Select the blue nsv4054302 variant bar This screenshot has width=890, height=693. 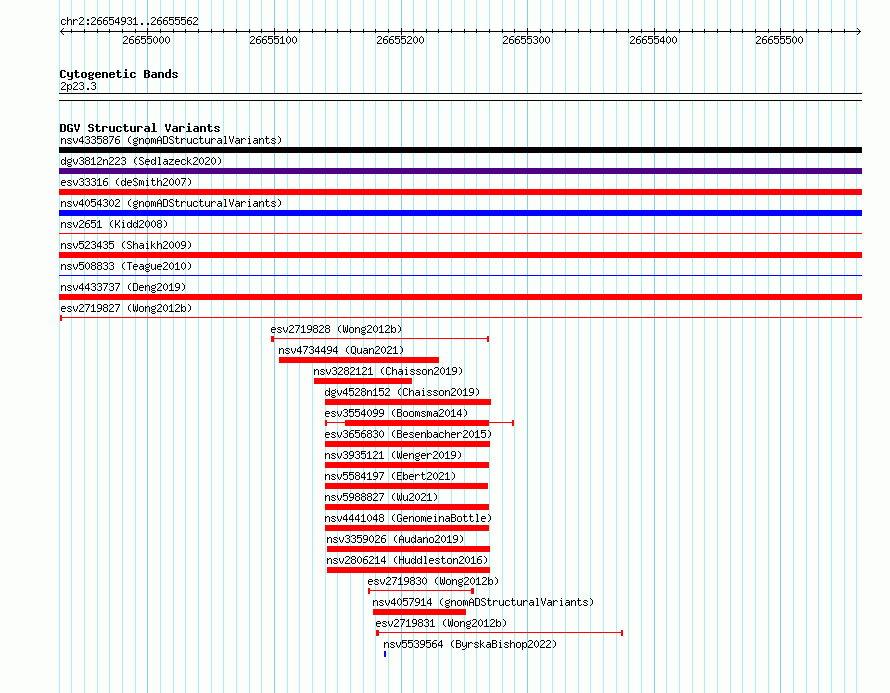[x=460, y=213]
